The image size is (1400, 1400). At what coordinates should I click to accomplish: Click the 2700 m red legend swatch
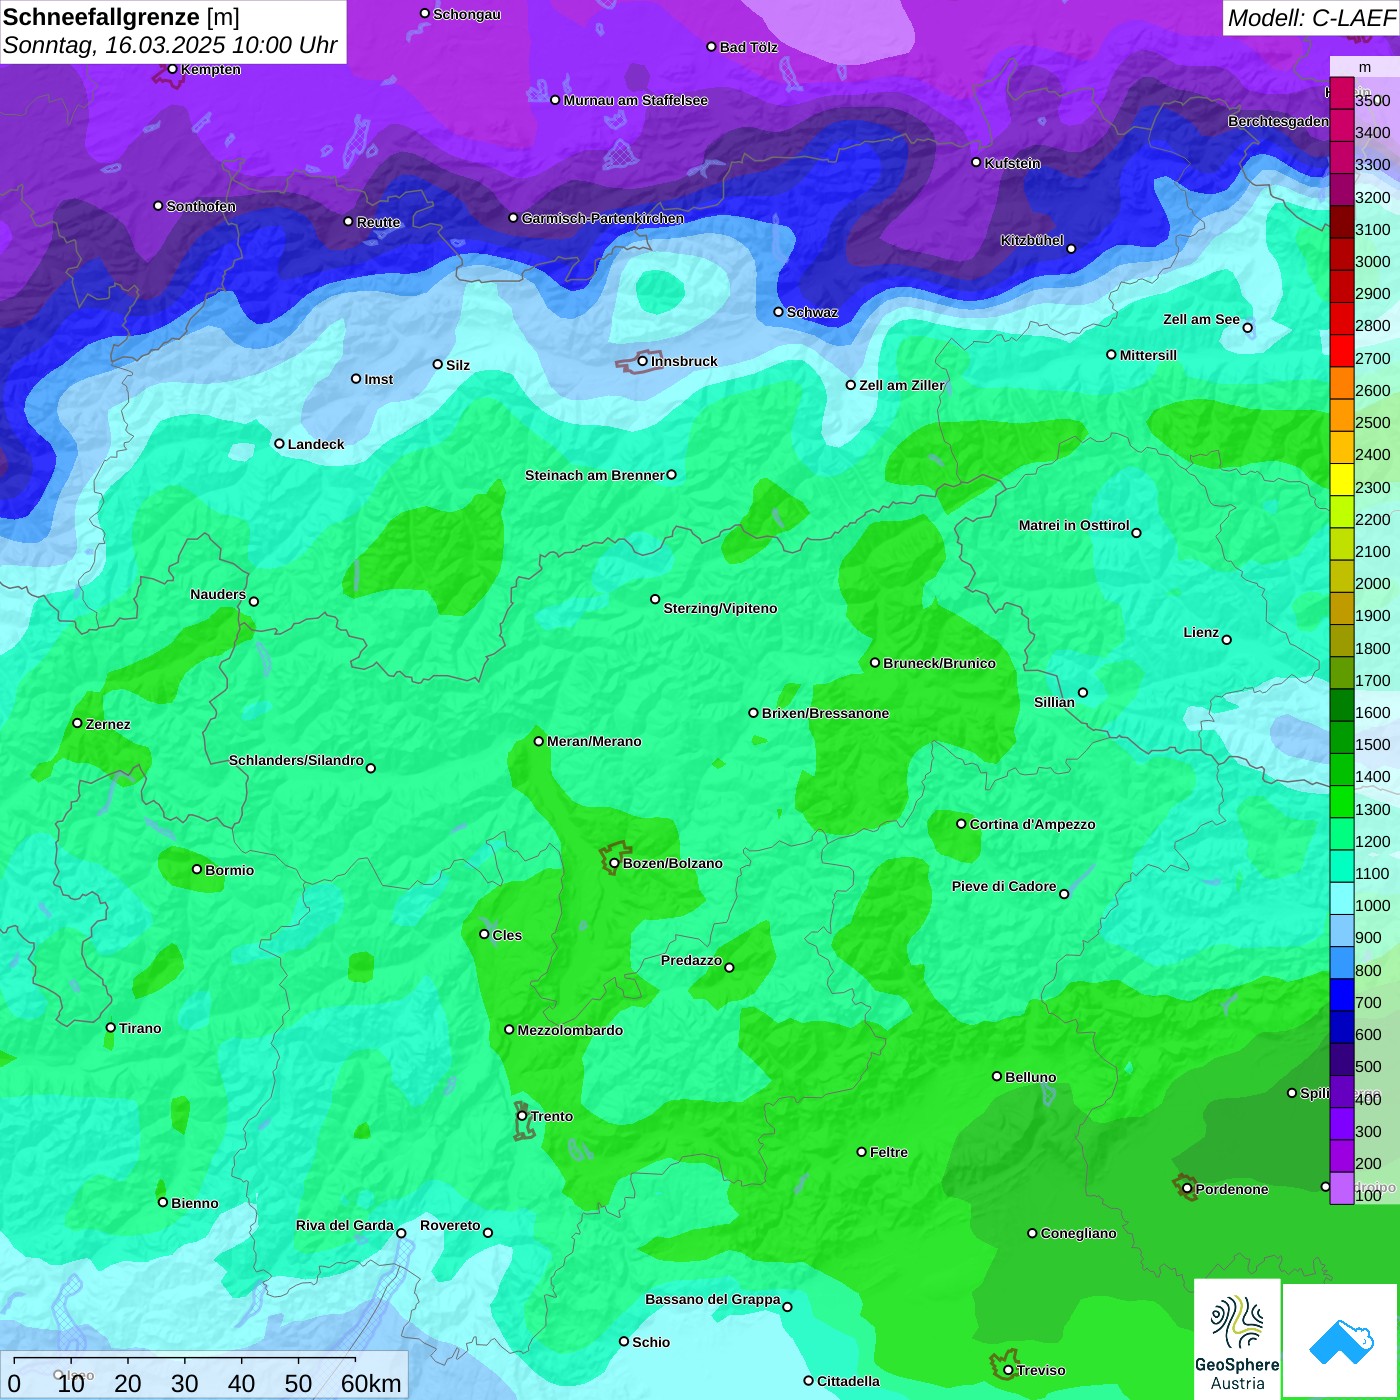point(1342,351)
